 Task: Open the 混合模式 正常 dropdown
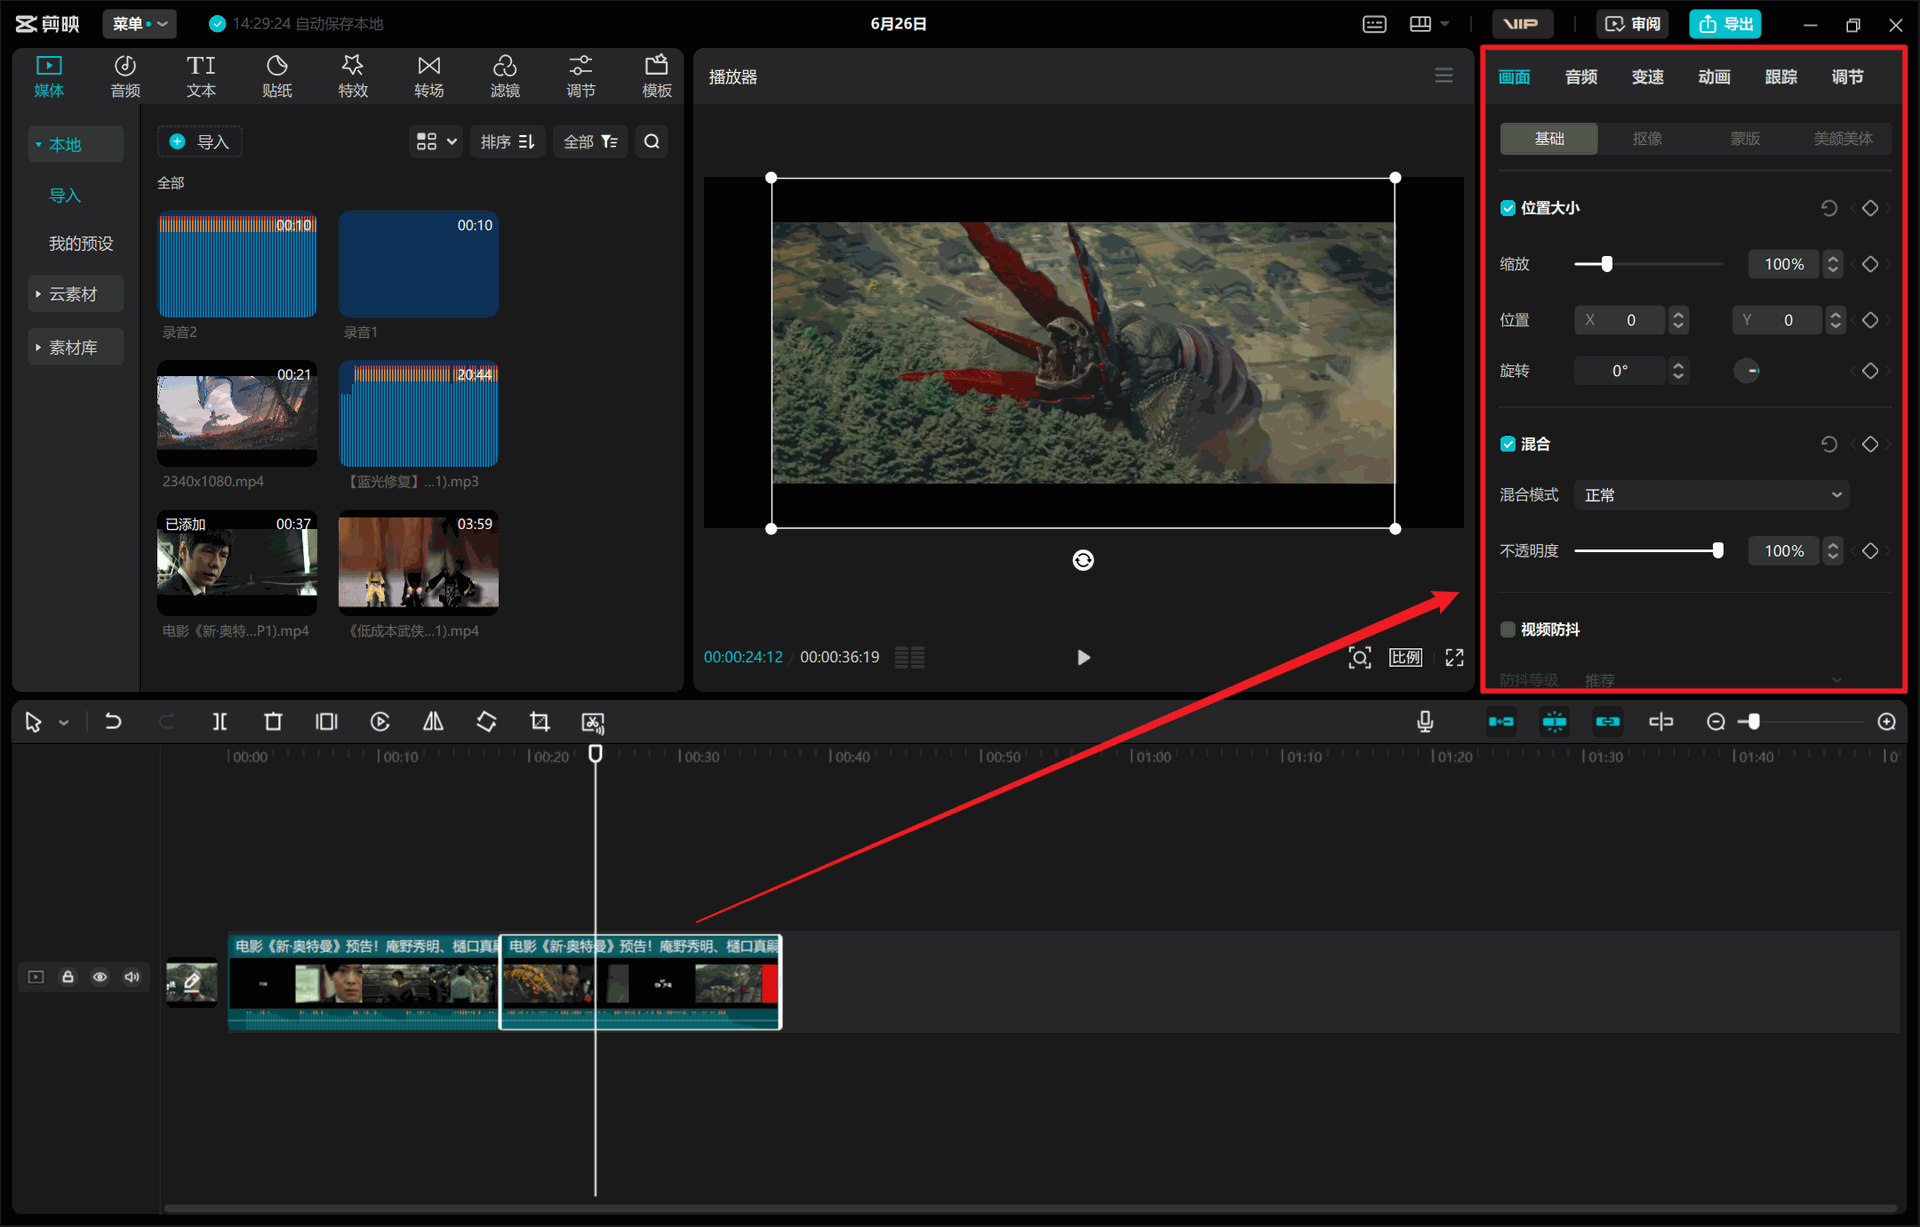(1711, 495)
